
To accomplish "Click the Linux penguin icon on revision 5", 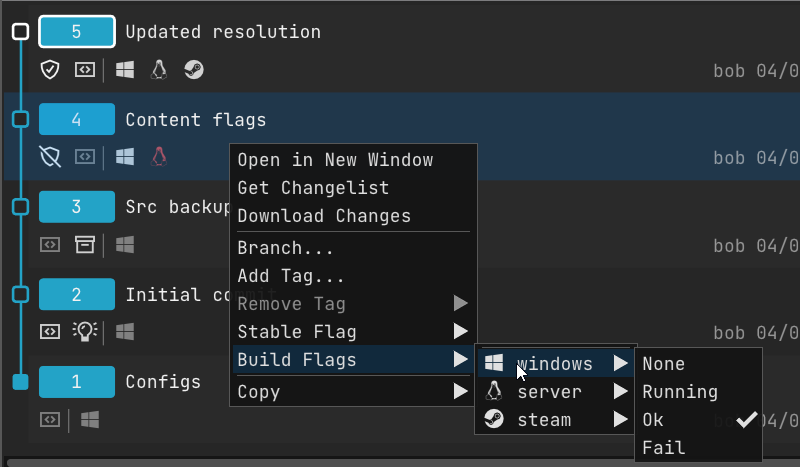I will coord(158,70).
